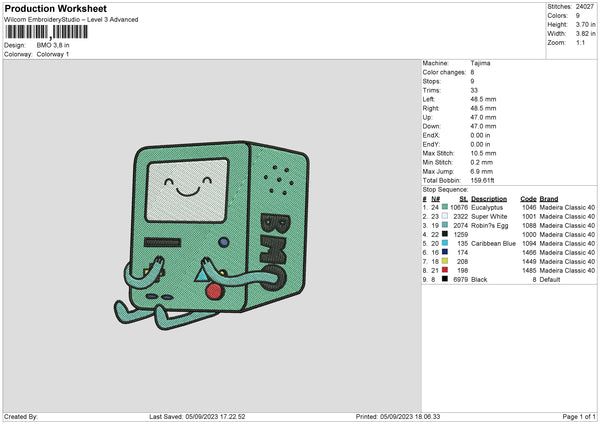Click the Super White color swatch
This screenshot has width=600, height=424.
coord(445,216)
